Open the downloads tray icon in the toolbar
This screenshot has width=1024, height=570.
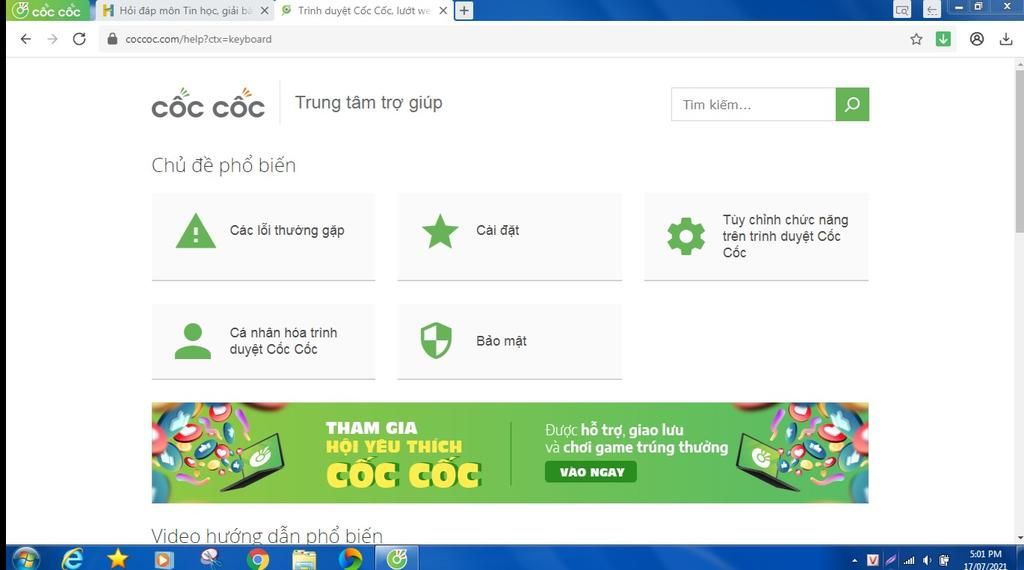click(1006, 39)
